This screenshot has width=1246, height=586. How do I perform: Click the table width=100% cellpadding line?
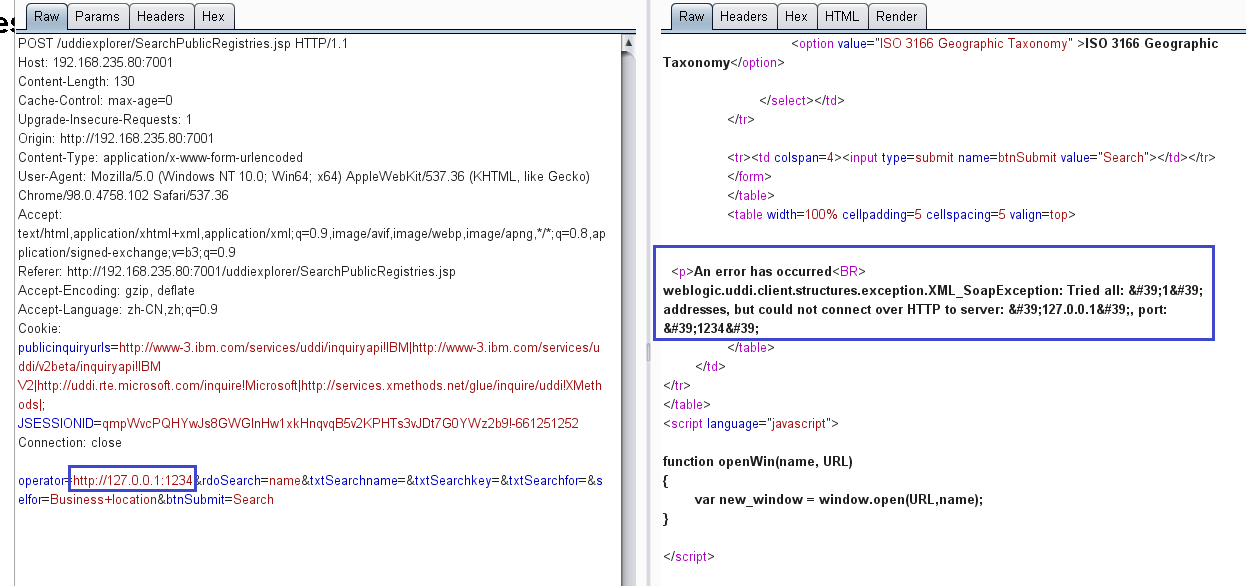coord(900,215)
